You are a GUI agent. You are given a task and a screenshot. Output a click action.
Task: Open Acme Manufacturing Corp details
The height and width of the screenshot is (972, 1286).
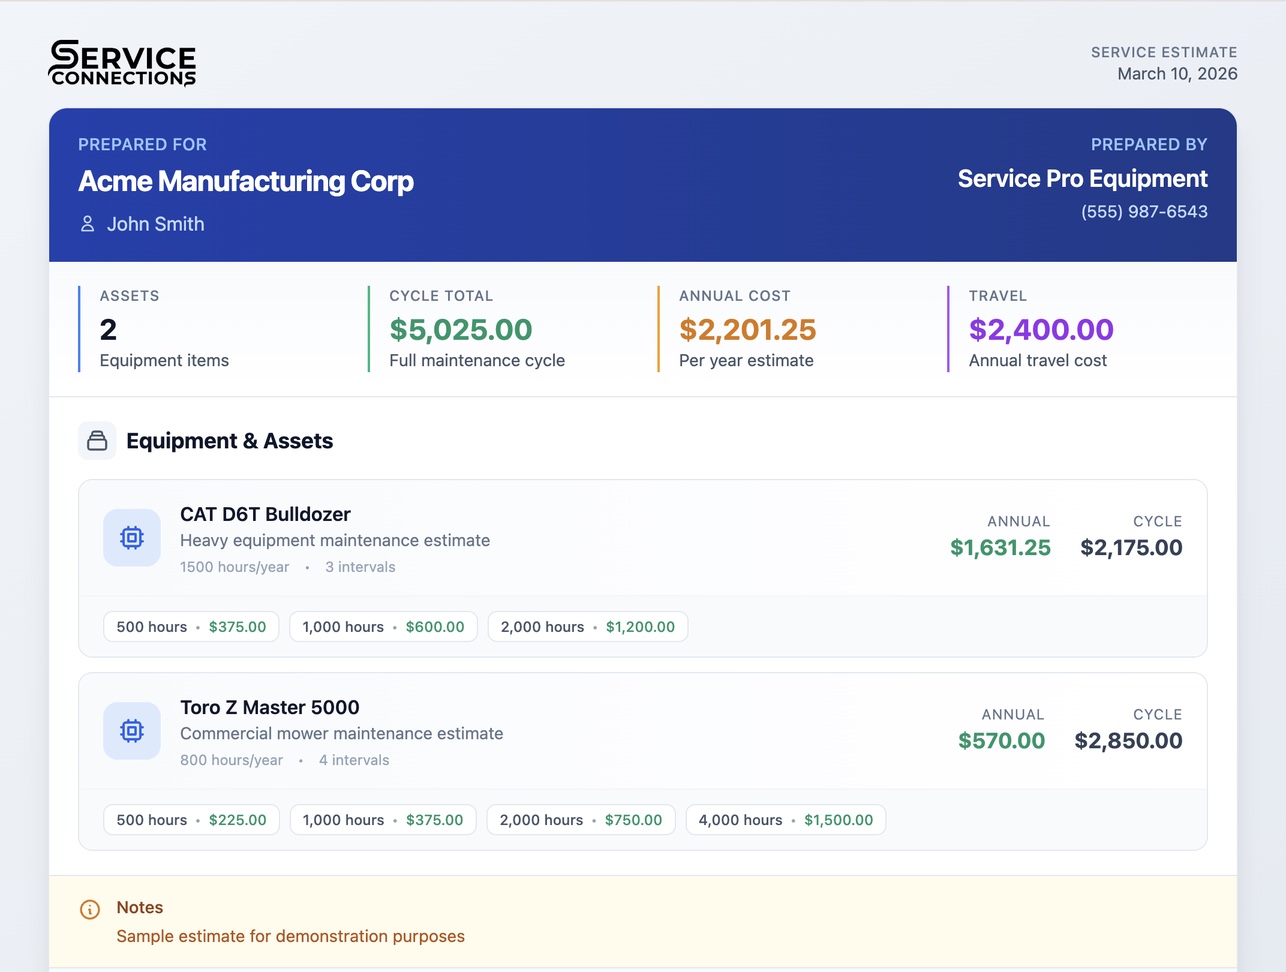point(245,182)
